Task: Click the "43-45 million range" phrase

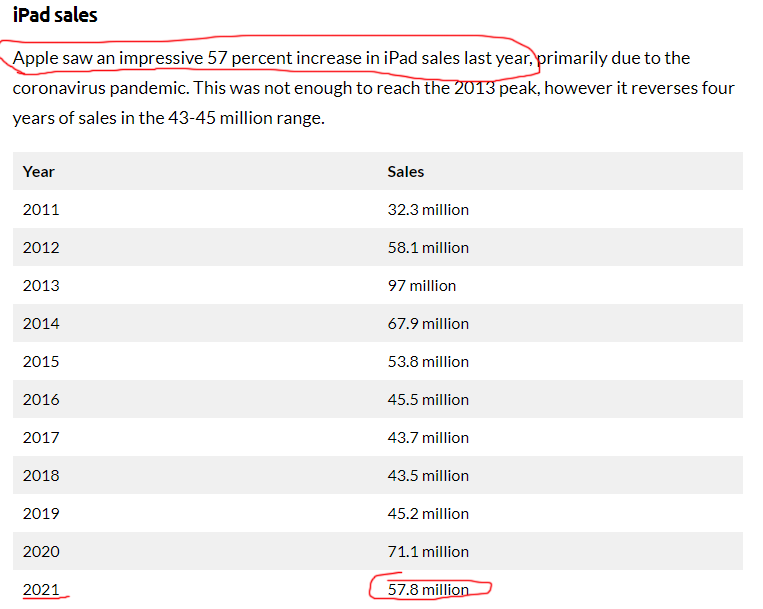Action: point(246,118)
